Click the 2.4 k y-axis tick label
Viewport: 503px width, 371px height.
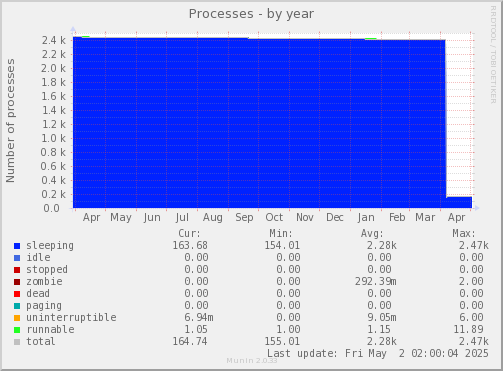pos(54,40)
